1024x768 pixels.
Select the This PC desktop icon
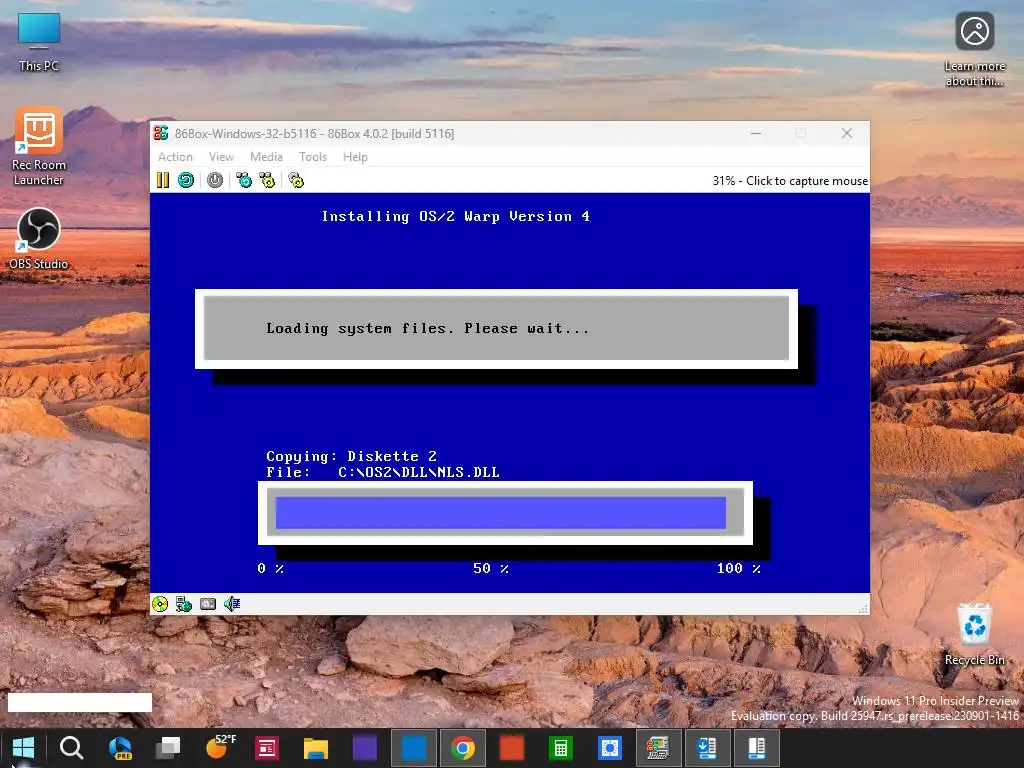coord(39,42)
